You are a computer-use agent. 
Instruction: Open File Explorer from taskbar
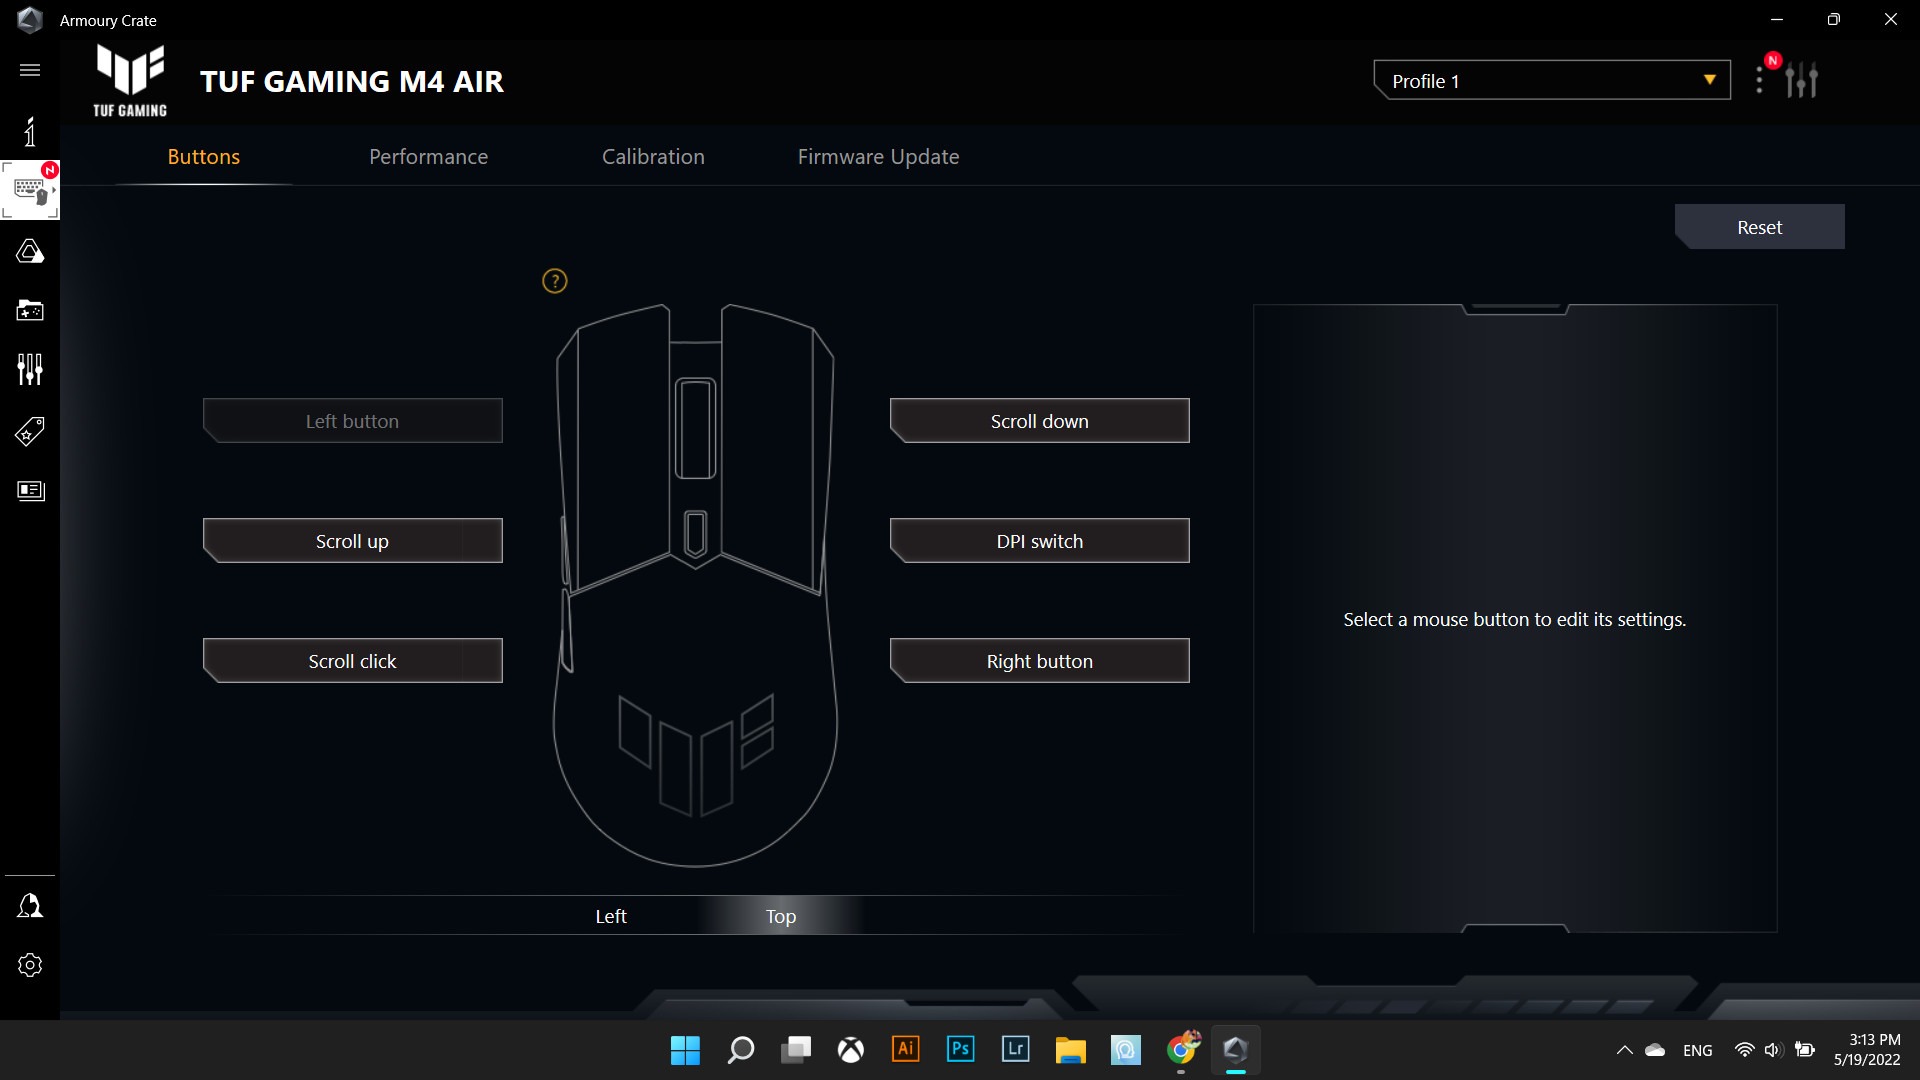1071,1050
